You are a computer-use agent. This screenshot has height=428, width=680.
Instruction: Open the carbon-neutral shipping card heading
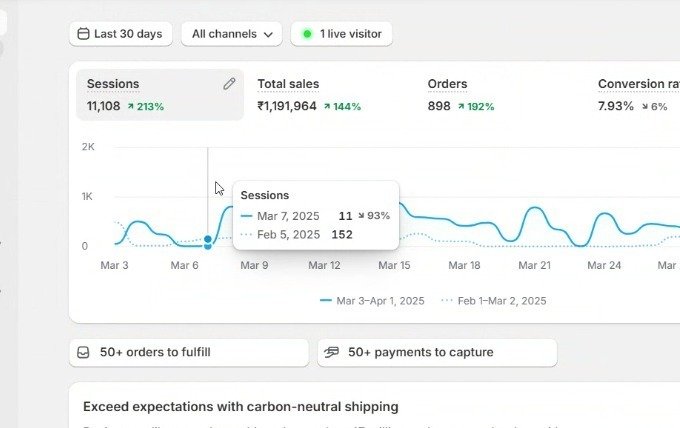point(240,407)
